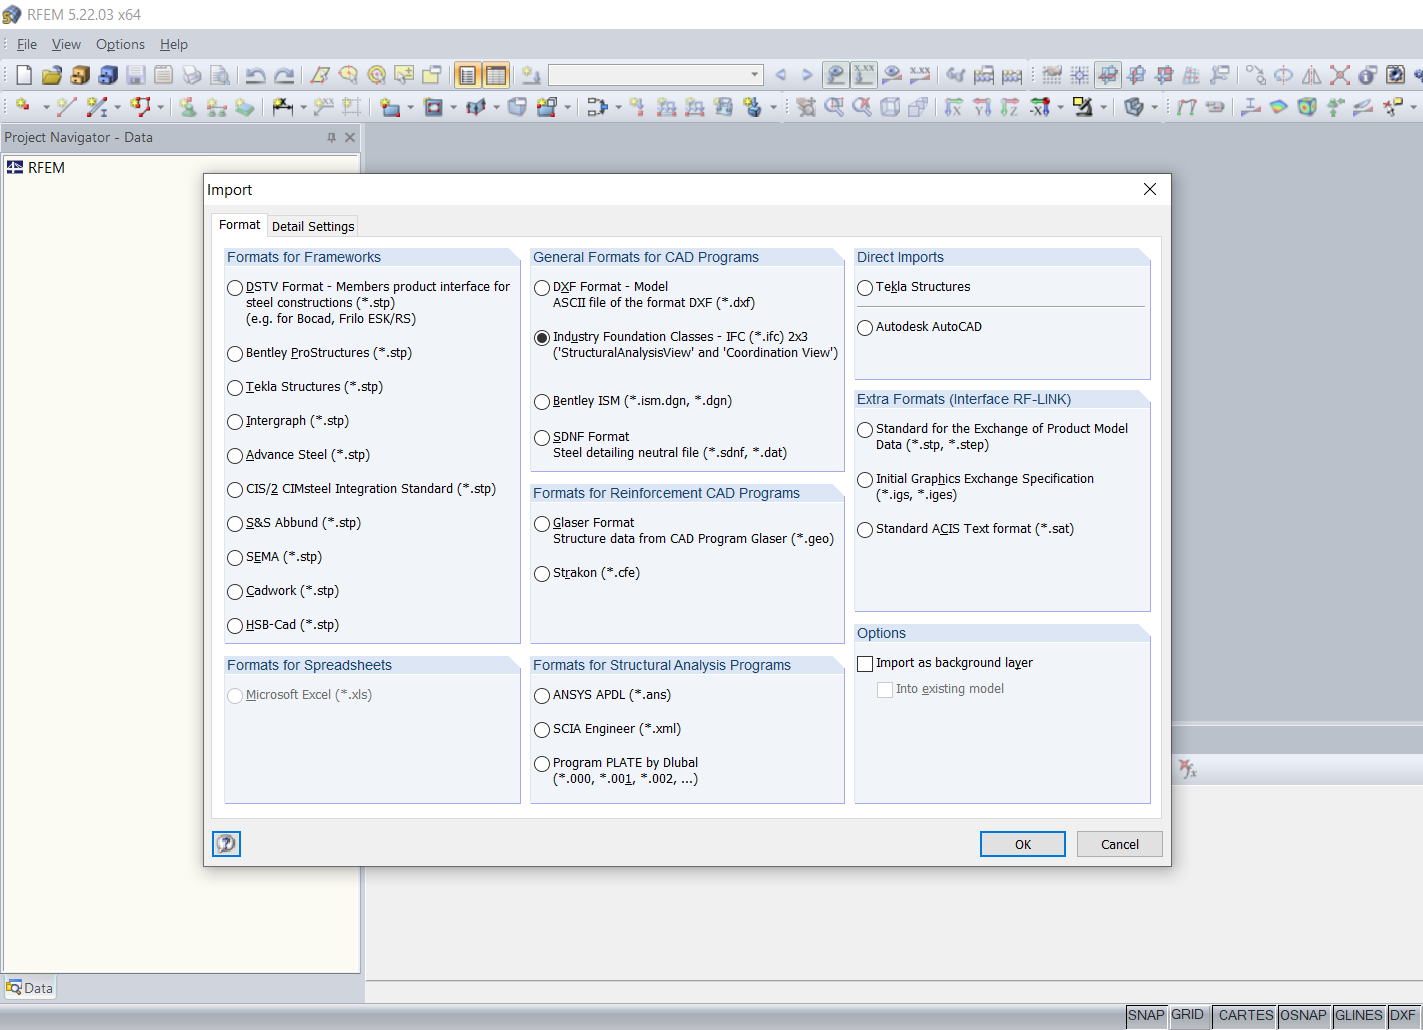Print using the printer toolbar icon
This screenshot has height=1030, width=1423.
pos(192,74)
